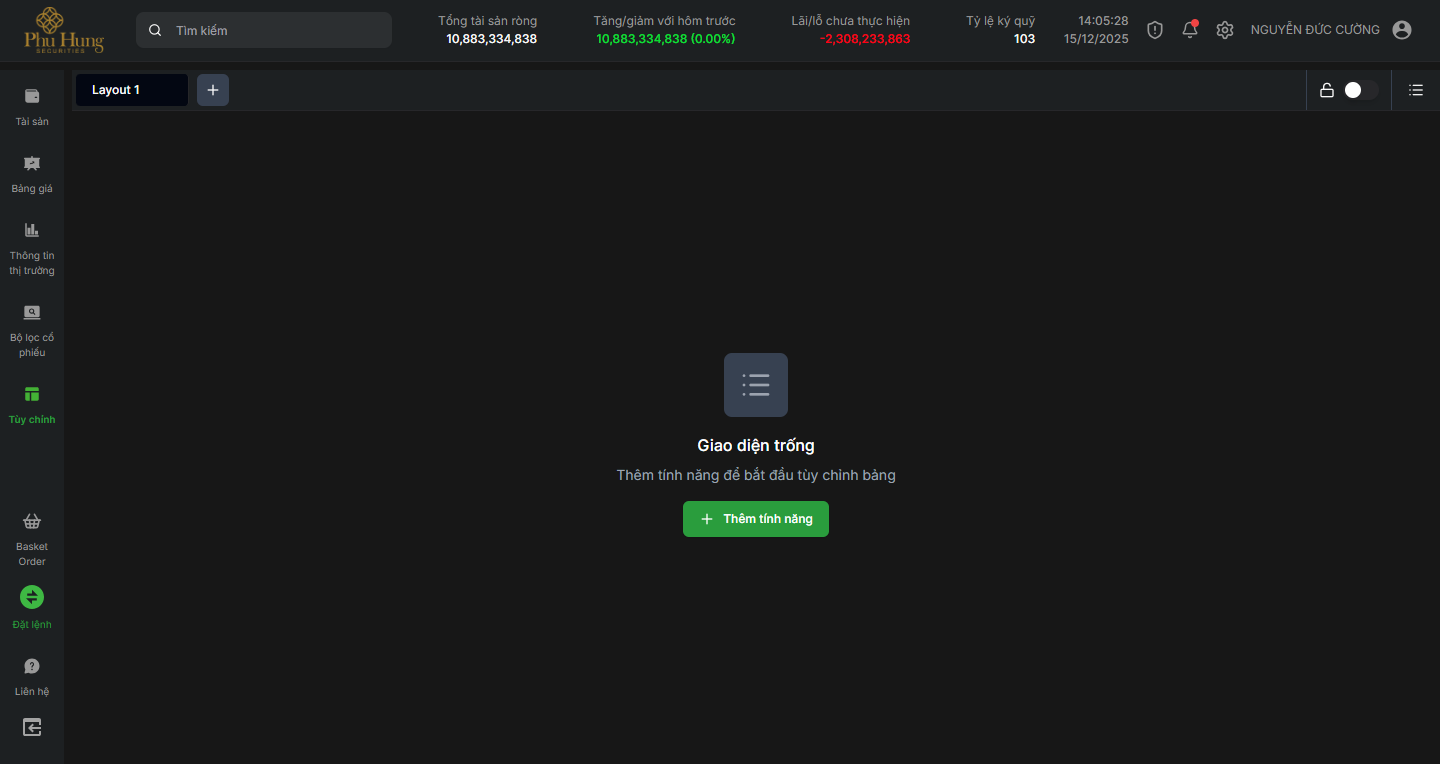Open the Tài sản wallet icon
This screenshot has height=764, width=1440.
(x=32, y=97)
